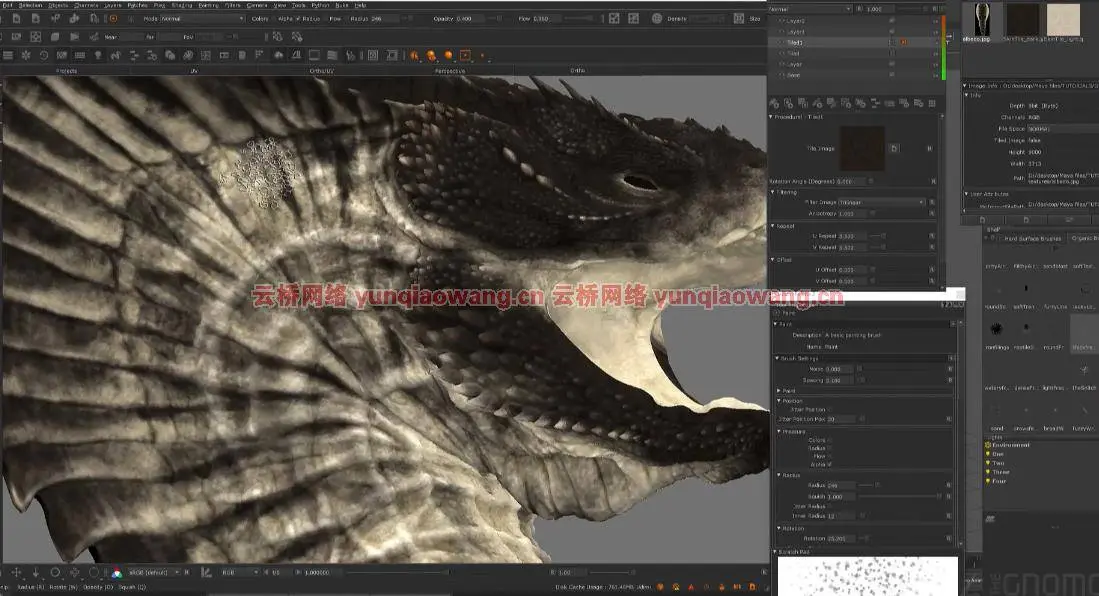Screen dimensions: 1099x596
Task: Enable Pressure Flow checkbox
Action: click(x=830, y=456)
